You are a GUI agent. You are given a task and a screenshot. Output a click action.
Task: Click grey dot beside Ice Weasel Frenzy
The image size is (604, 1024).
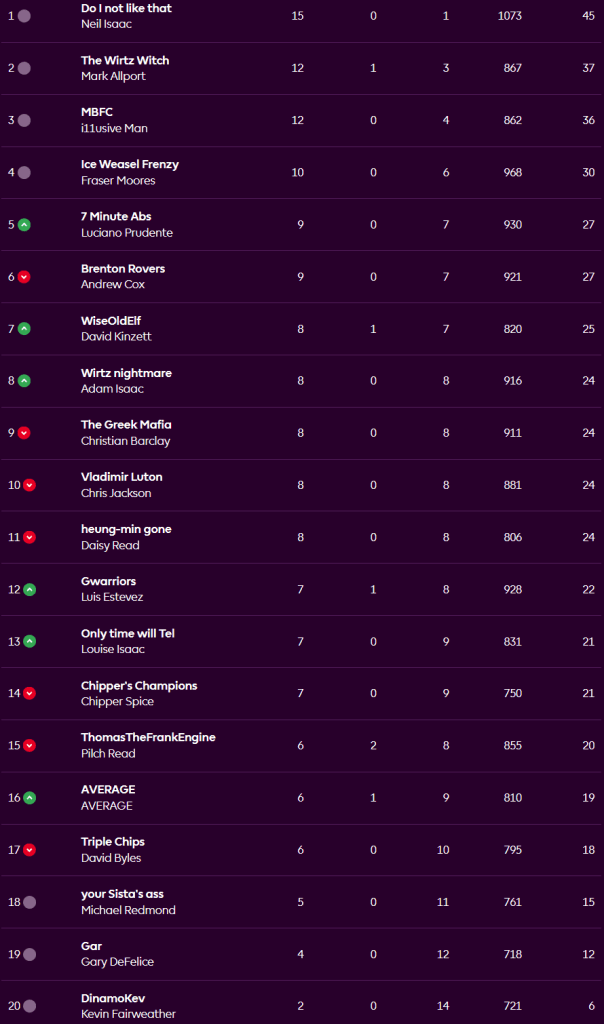[x=24, y=172]
